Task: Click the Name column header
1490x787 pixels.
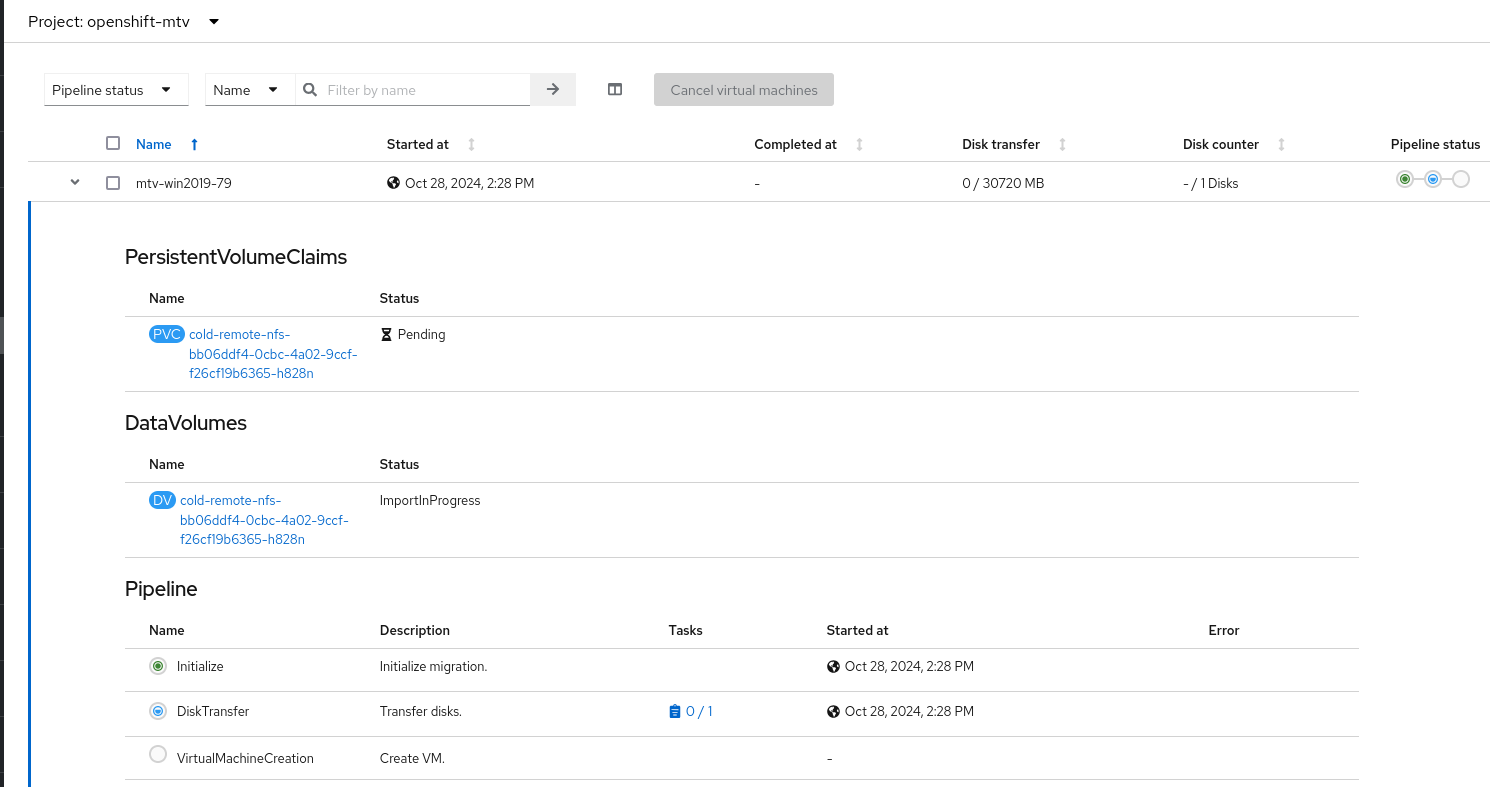Action: [154, 144]
